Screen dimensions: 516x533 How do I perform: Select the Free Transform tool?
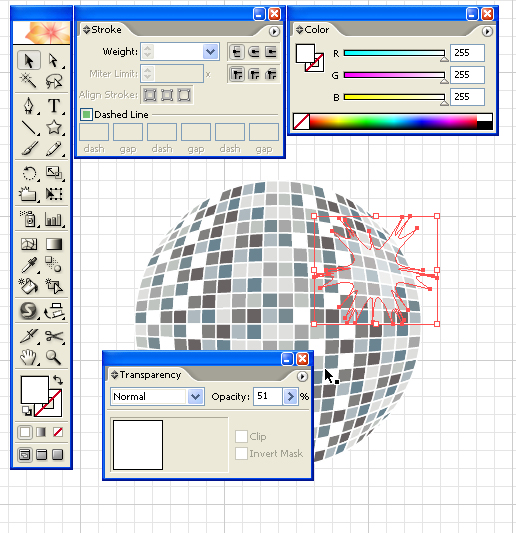point(53,194)
